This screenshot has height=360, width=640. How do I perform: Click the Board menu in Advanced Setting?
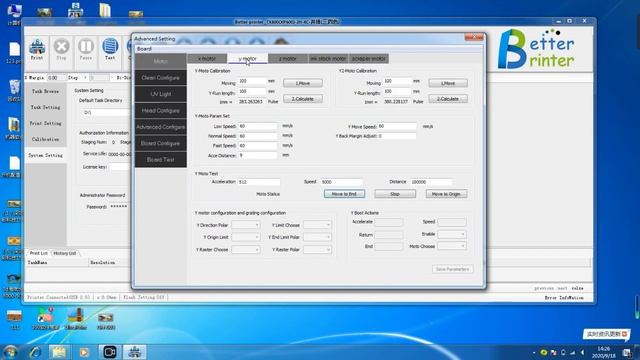click(144, 49)
